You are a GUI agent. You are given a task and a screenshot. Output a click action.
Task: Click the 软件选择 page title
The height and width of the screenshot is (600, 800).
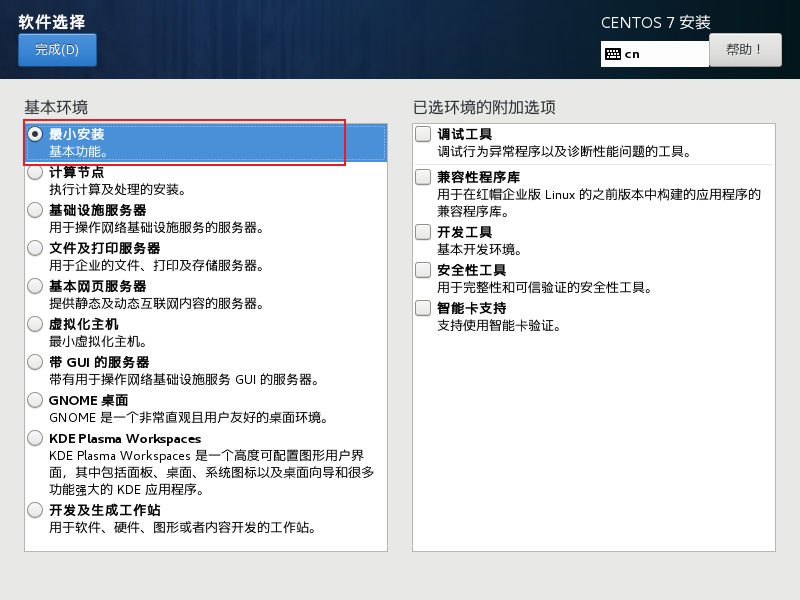tap(52, 22)
